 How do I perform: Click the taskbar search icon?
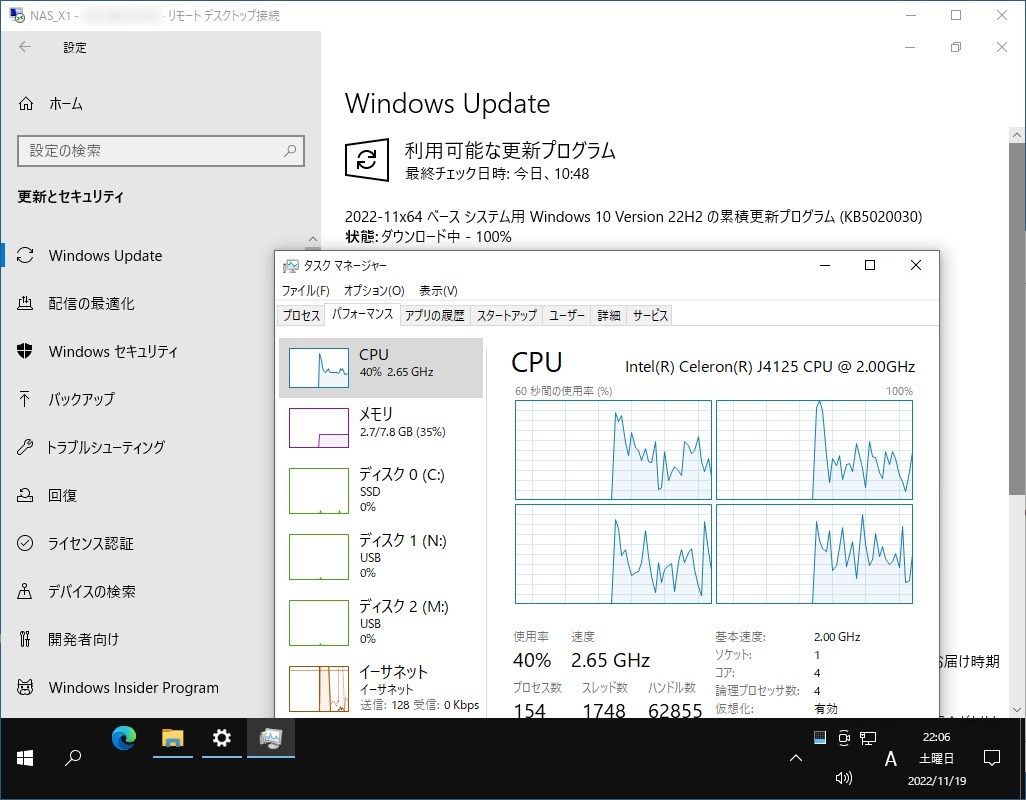click(73, 758)
